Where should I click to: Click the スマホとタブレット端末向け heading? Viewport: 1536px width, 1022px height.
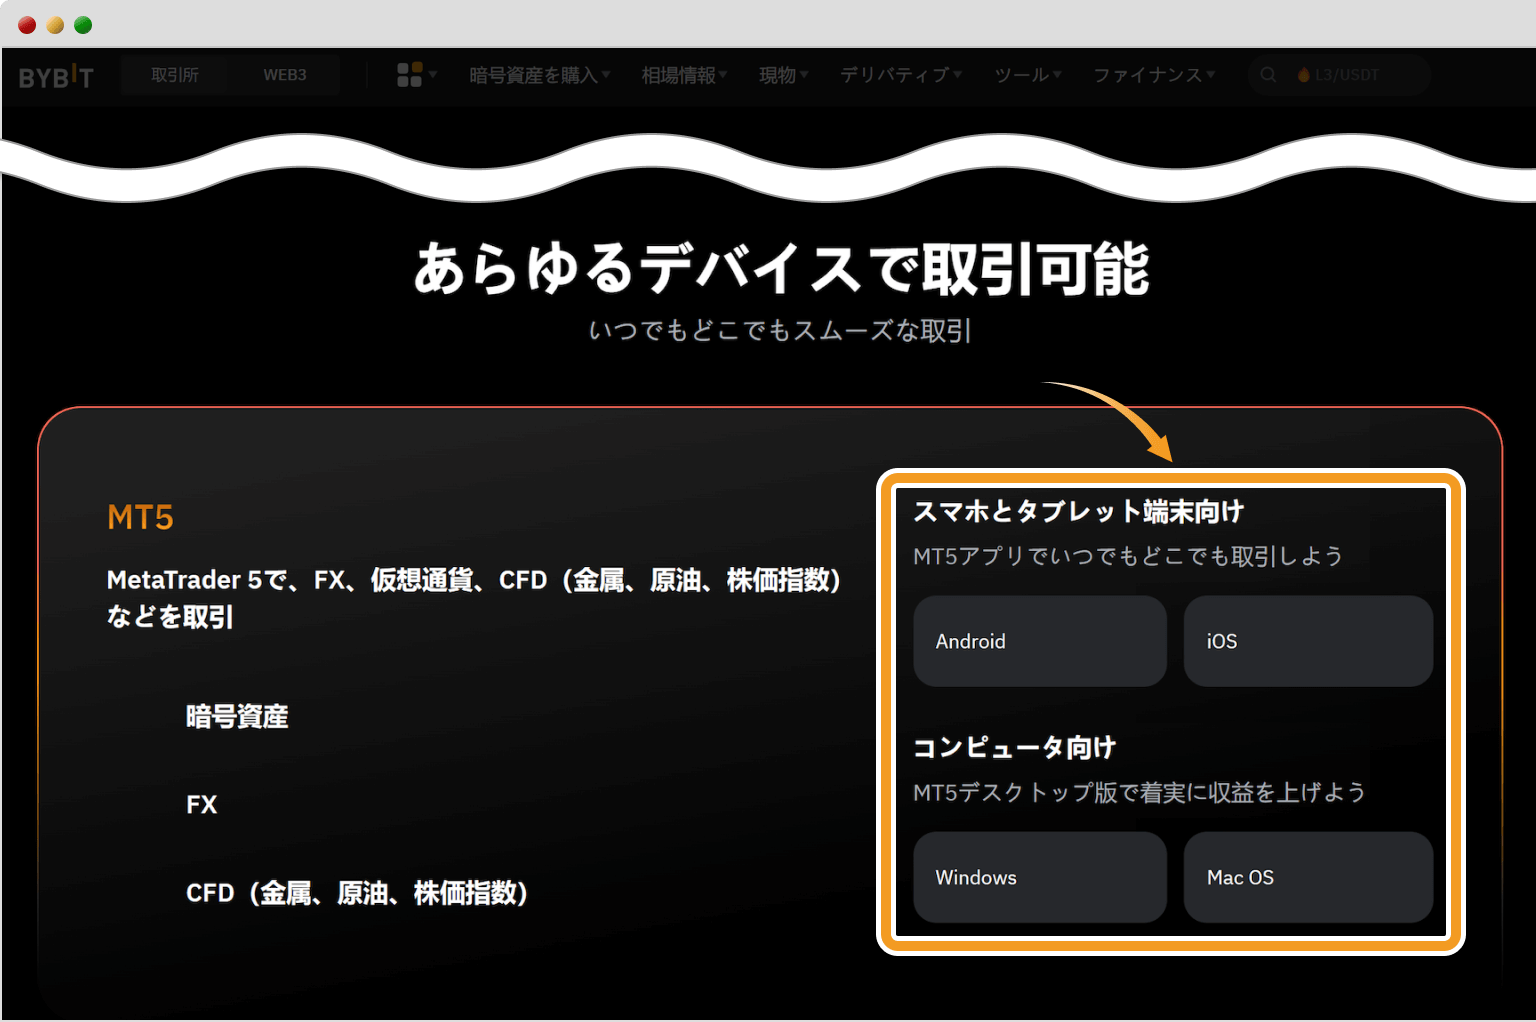tap(1078, 511)
